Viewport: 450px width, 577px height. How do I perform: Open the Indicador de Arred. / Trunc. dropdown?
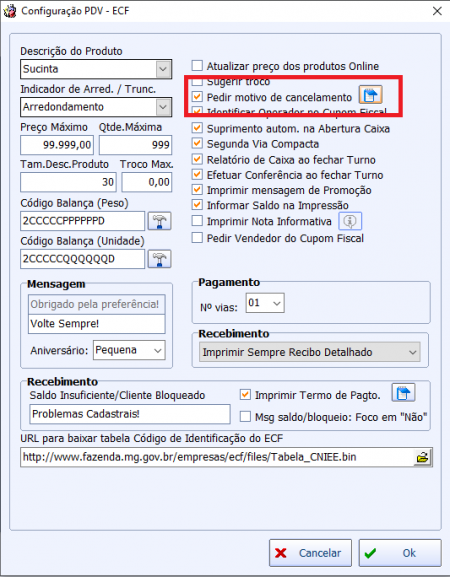(x=163, y=107)
